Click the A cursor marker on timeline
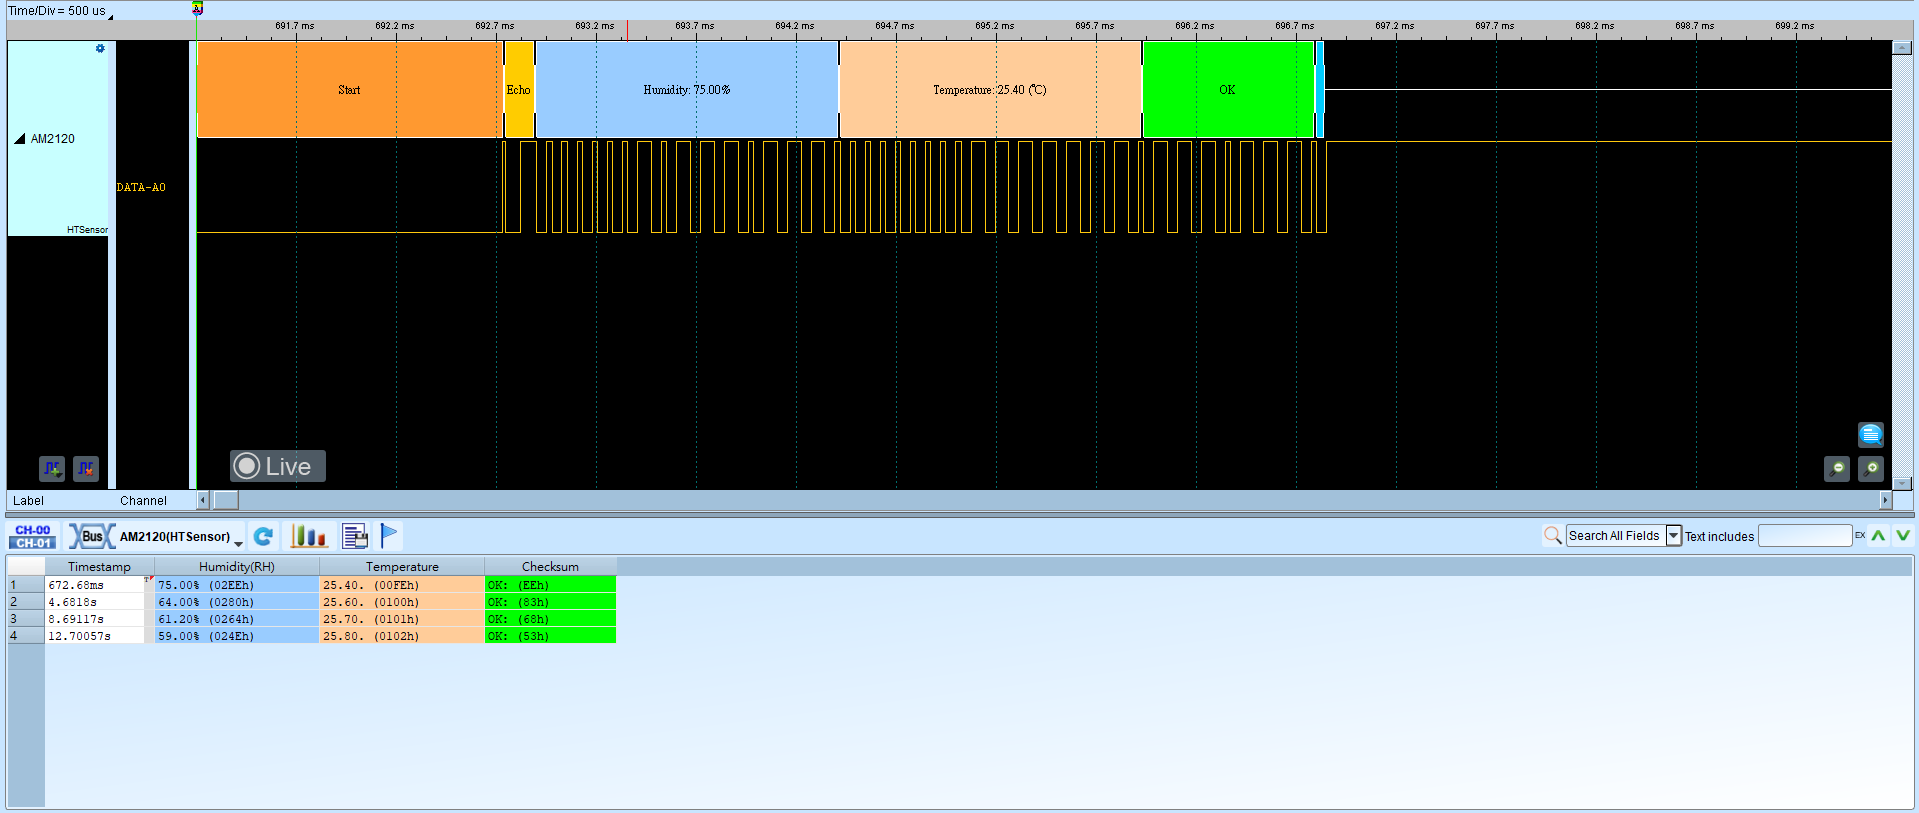Screen dimensions: 1919x813 (197, 8)
